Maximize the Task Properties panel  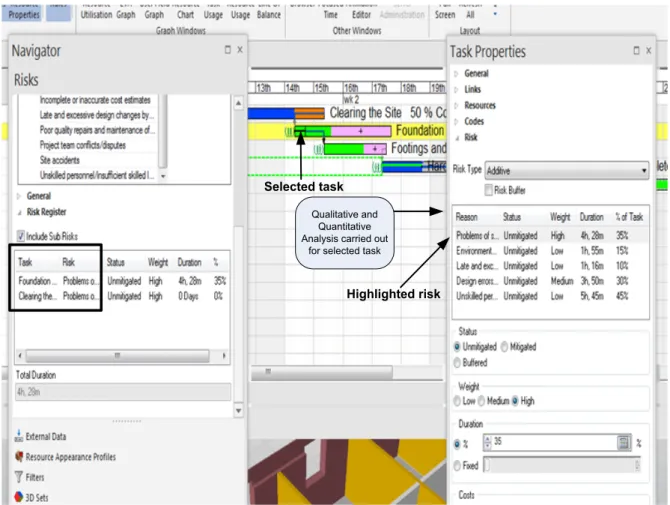[x=636, y=50]
